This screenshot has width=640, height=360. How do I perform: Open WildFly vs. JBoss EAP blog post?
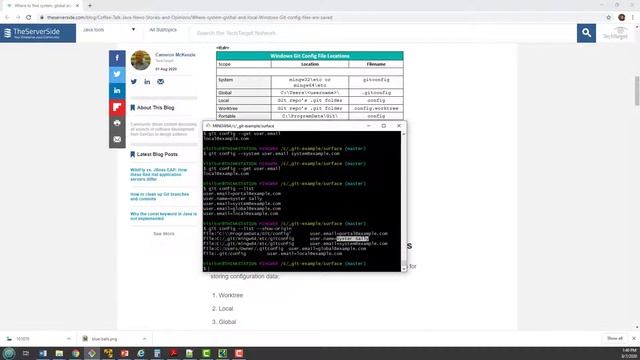pos(158,174)
